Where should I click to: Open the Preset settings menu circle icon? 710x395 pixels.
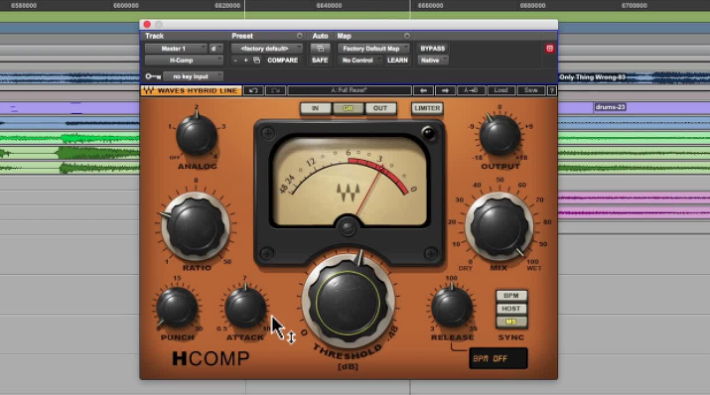(x=299, y=36)
